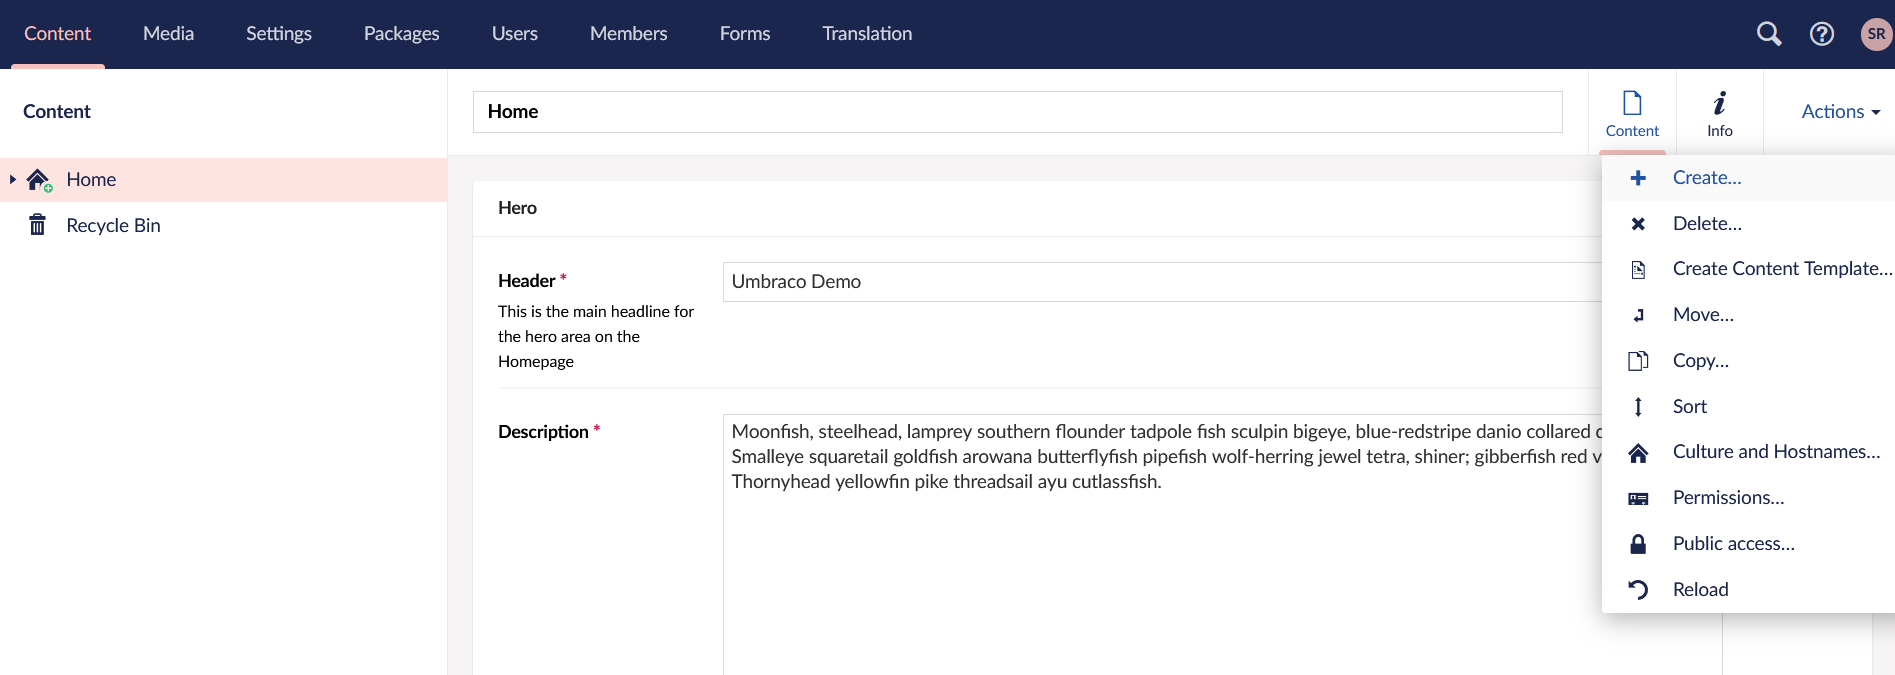
Task: Open the help question mark icon
Action: [x=1821, y=34]
